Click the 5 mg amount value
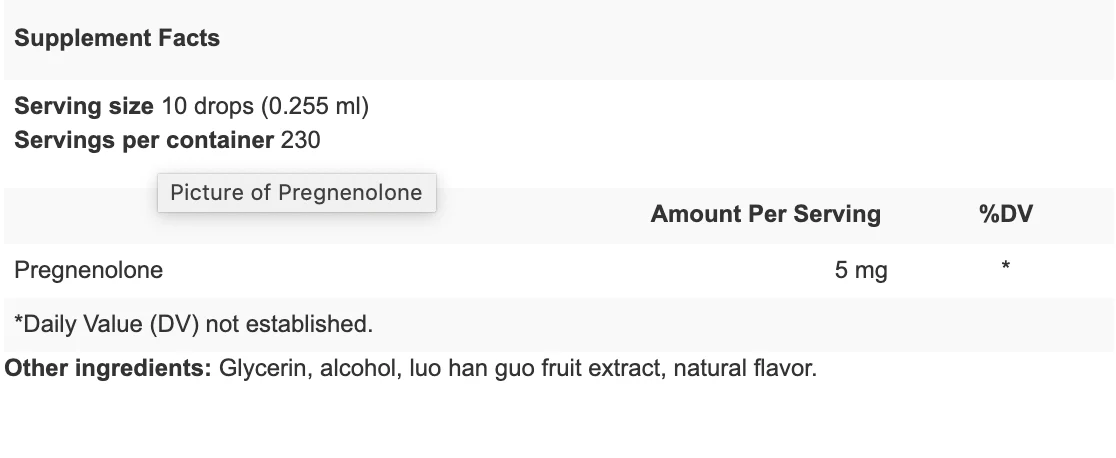This screenshot has width=1116, height=458. coord(860,270)
